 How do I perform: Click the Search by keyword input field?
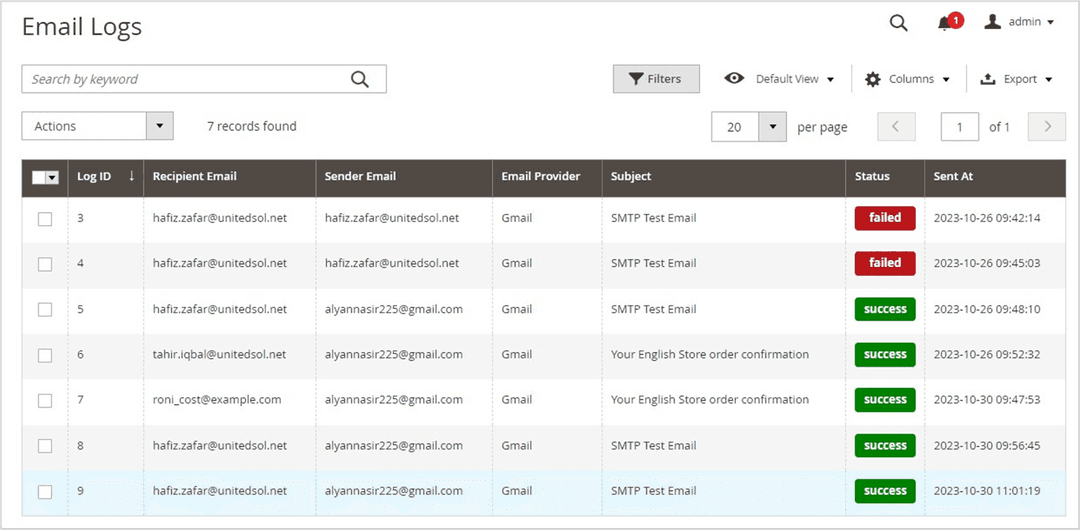point(185,79)
